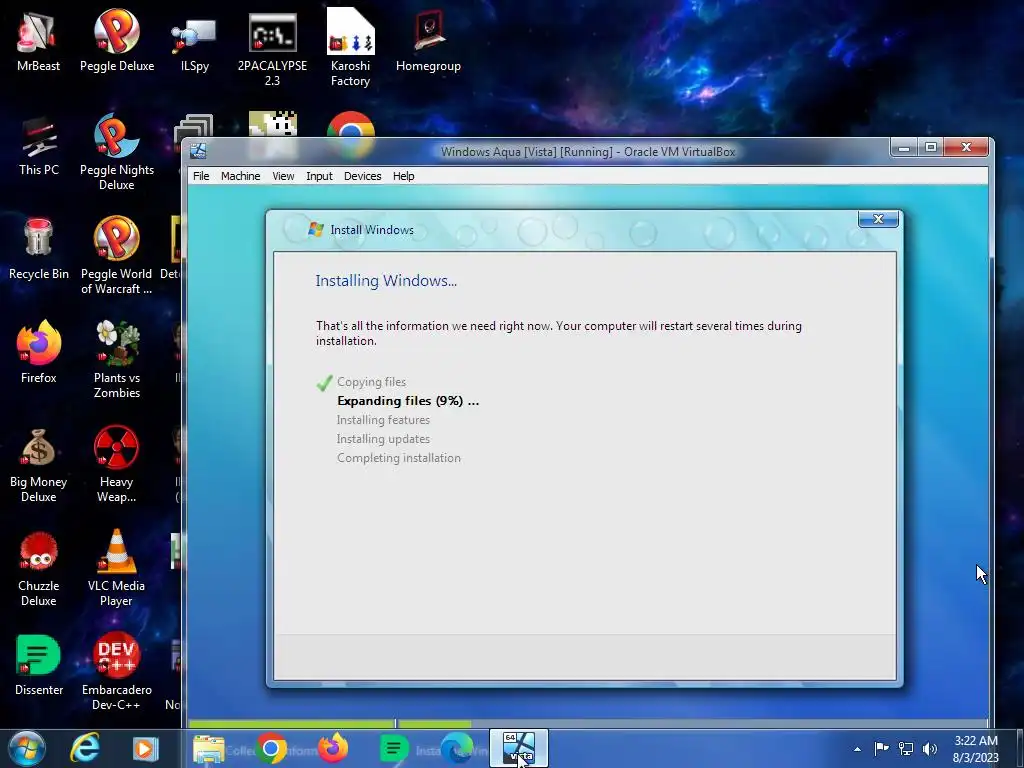1024x768 pixels.
Task: Click the Installing features step text
Action: [x=383, y=420]
